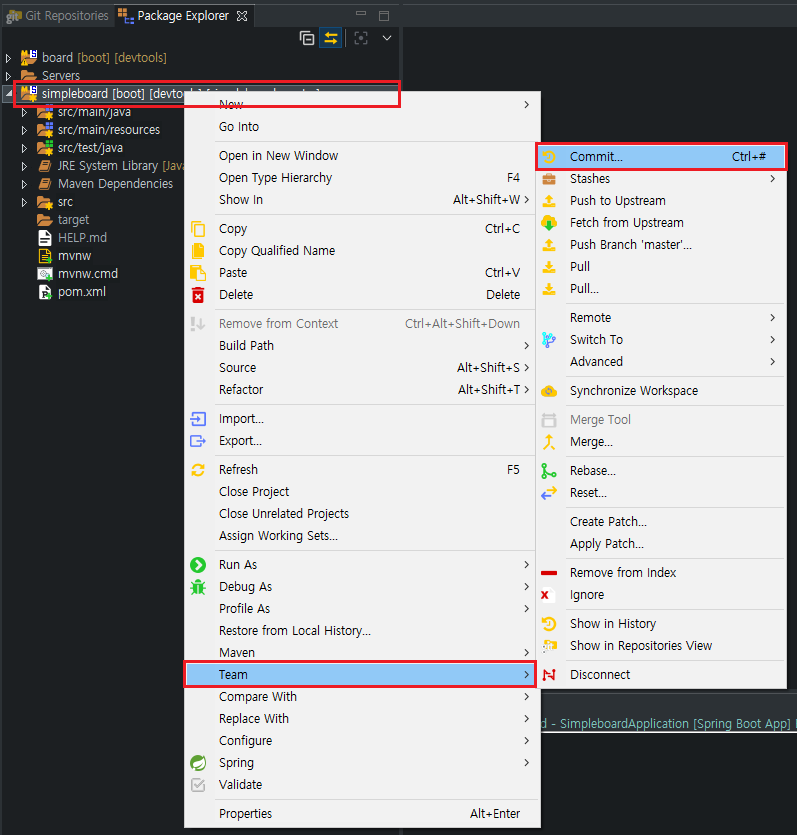Click SimpleboardApplication [Spring Boot App] console label
The image size is (797, 835).
pos(675,724)
